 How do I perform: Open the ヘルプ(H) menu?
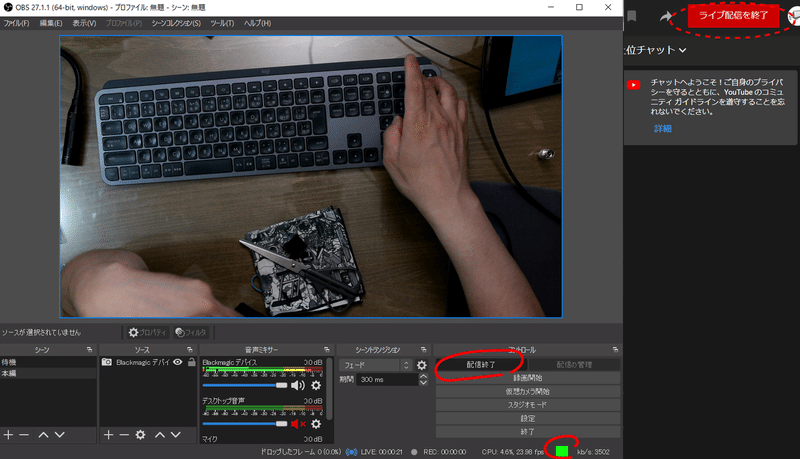(x=258, y=23)
